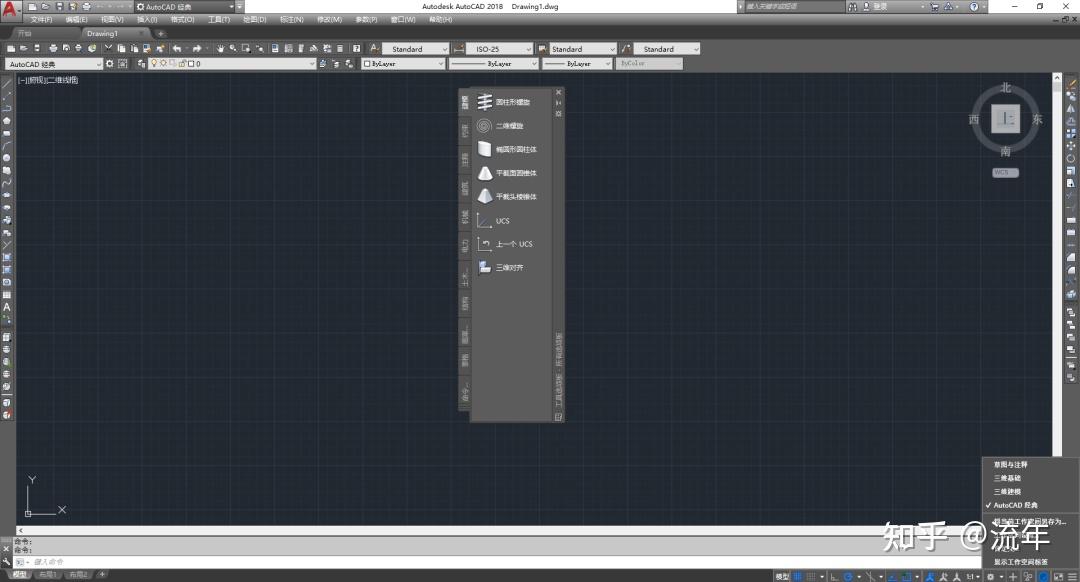Open the linetype ByLayer dropdown

[493, 63]
